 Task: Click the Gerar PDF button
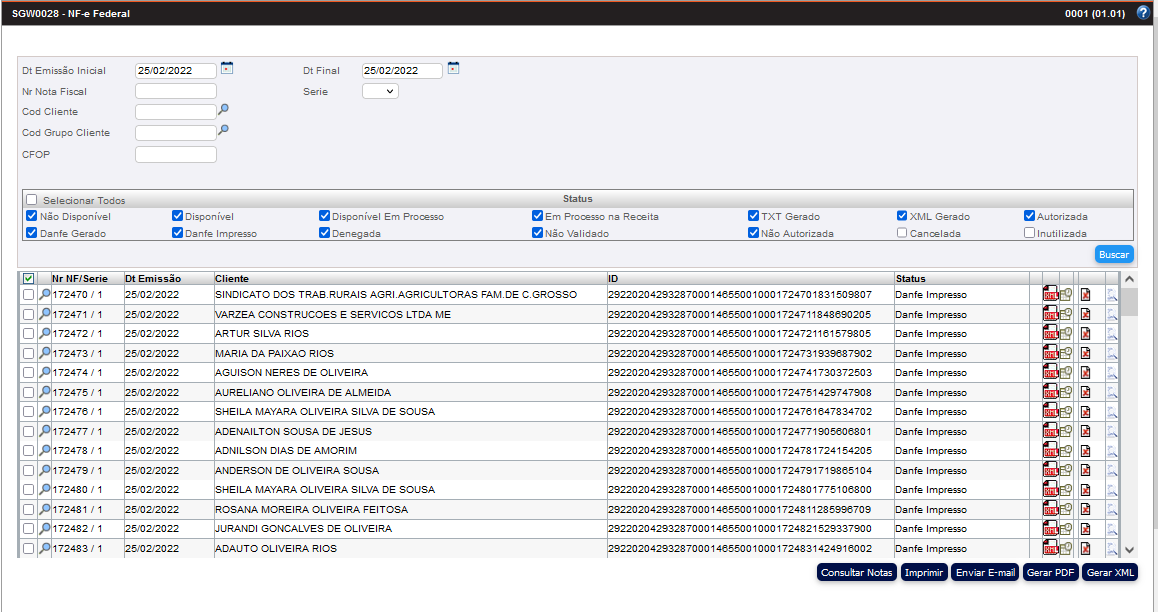(1051, 573)
